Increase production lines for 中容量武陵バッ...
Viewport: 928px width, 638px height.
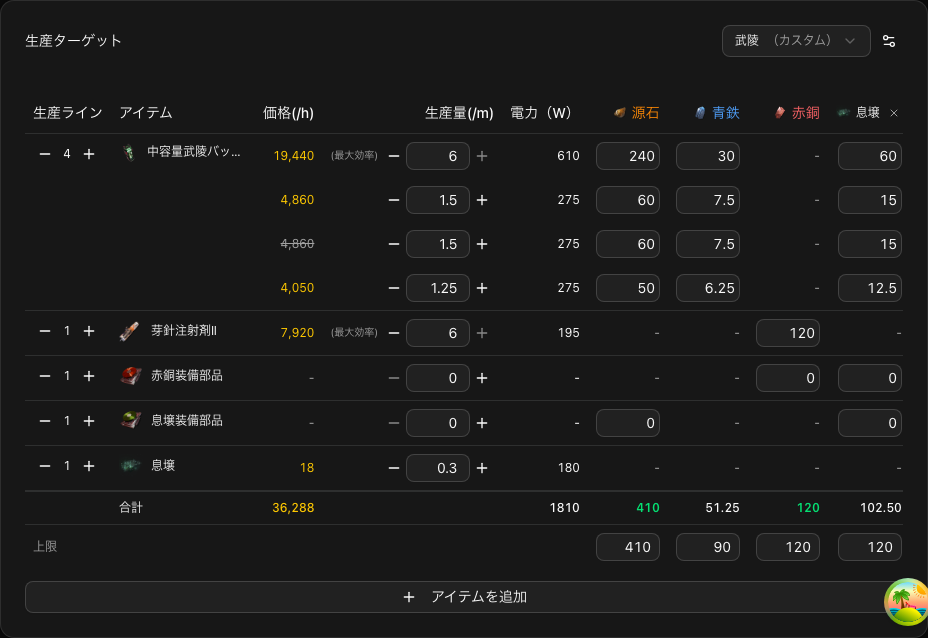pos(89,154)
